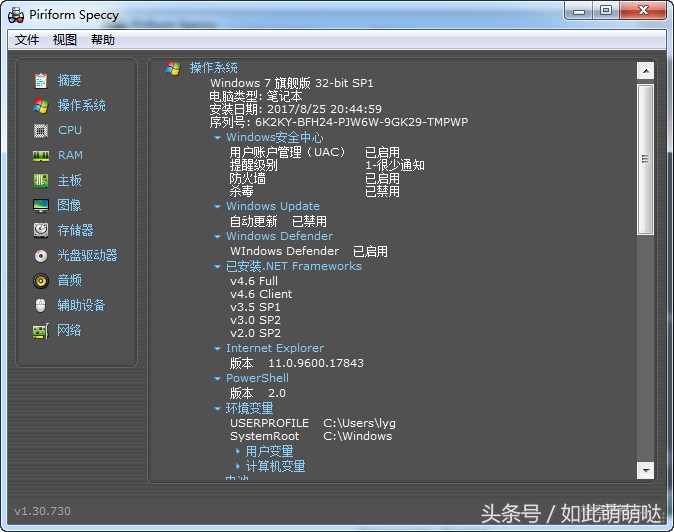Image resolution: width=674 pixels, height=532 pixels.
Task: Open the 文件 menu
Action: tap(27, 40)
